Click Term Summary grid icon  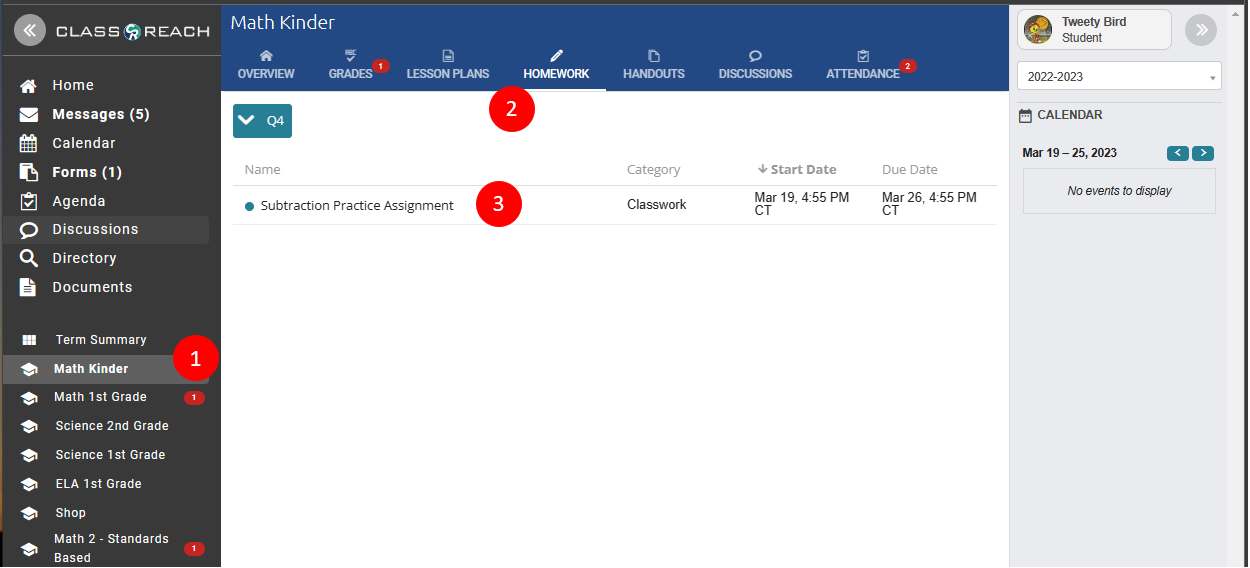pyautogui.click(x=29, y=340)
